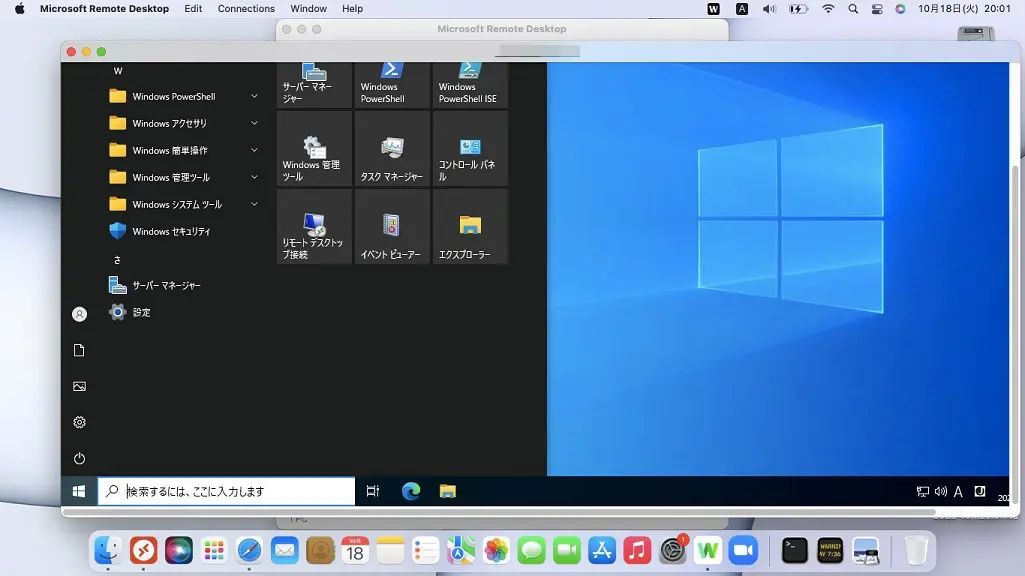
Task: Open the Explorer tile in Start menu
Action: (470, 227)
